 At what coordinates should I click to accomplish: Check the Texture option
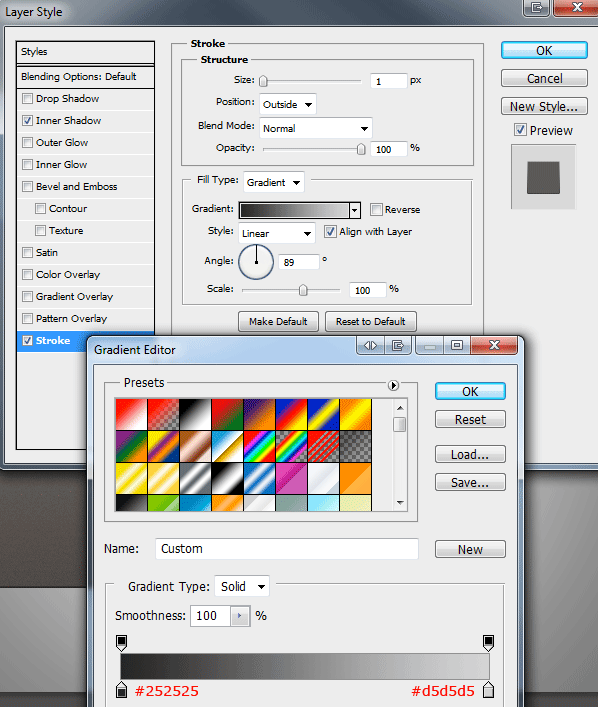click(x=41, y=230)
